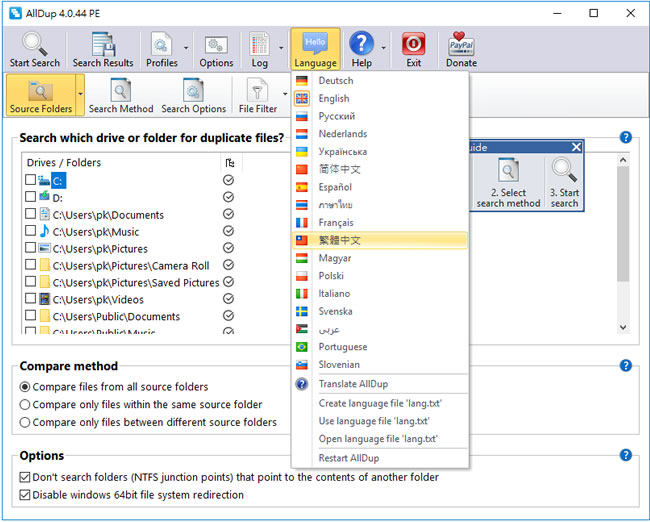Choose Español from the language menu
This screenshot has height=522, width=650.
coord(380,187)
